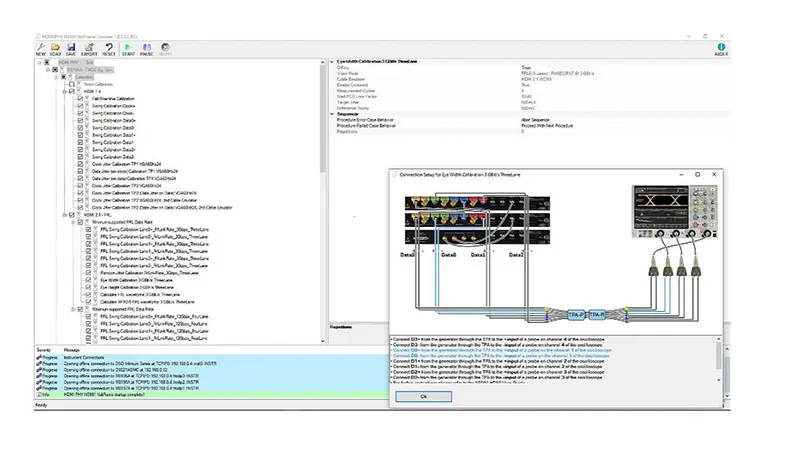Click the Message column header in log panel

click(71, 350)
